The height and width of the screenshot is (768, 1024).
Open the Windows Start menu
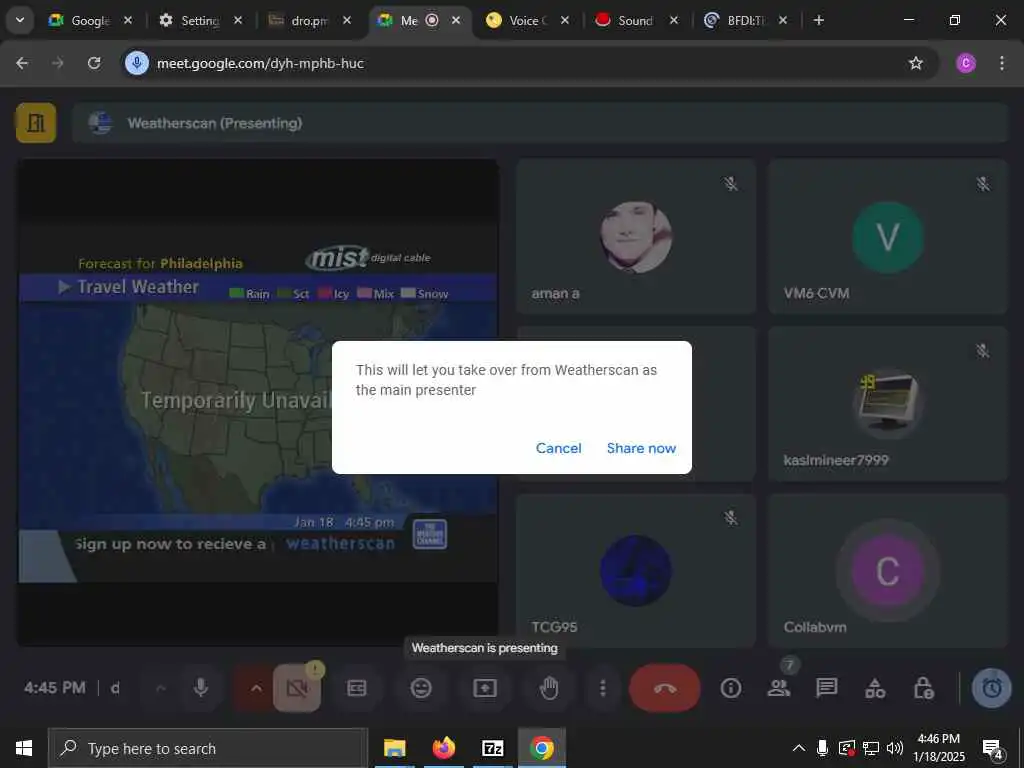(24, 748)
